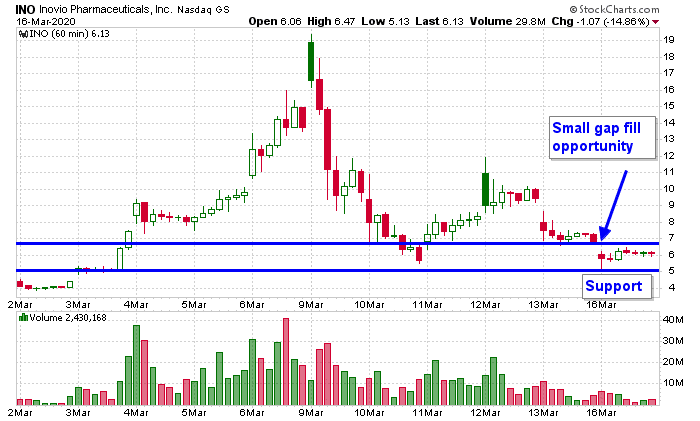Click the 10Mar label under the volume panel
The image size is (700, 421).
tap(369, 413)
